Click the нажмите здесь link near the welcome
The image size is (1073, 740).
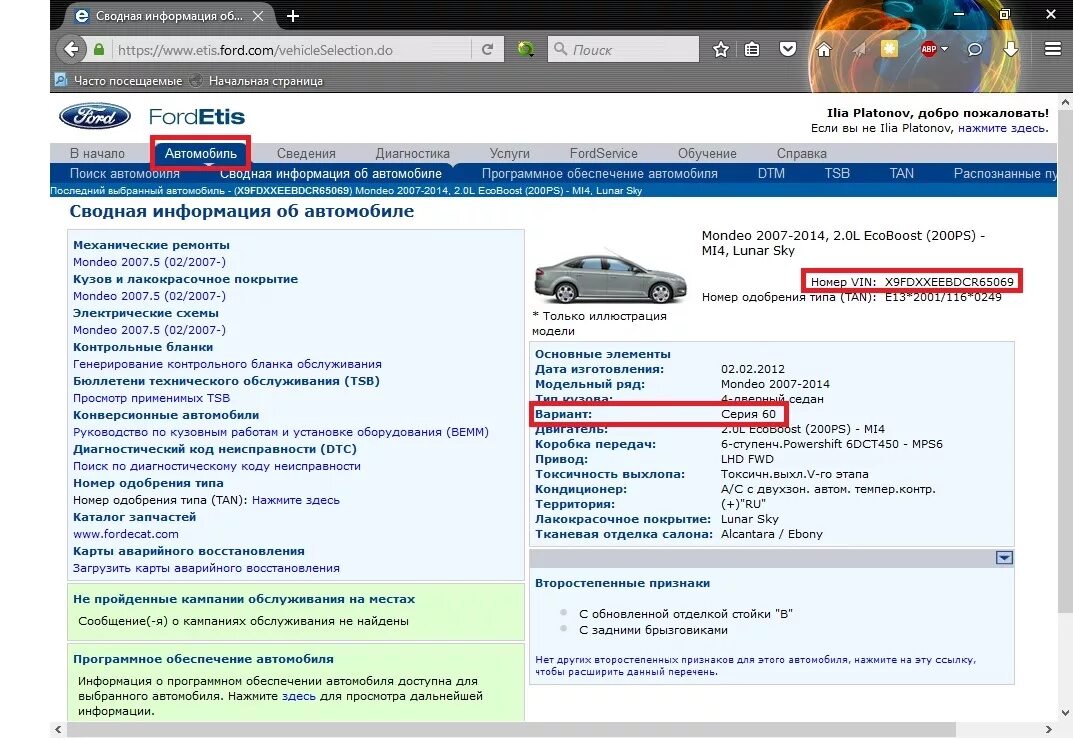(1002, 128)
